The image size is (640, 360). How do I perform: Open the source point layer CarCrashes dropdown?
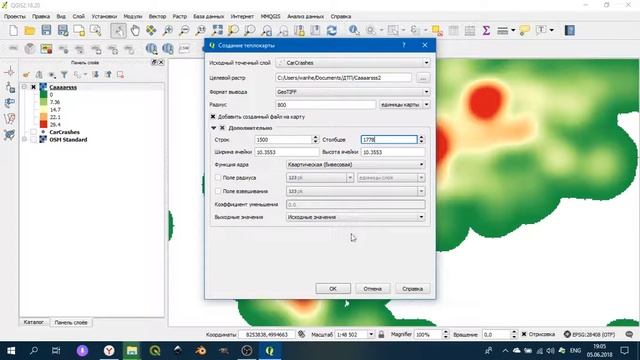(x=353, y=63)
